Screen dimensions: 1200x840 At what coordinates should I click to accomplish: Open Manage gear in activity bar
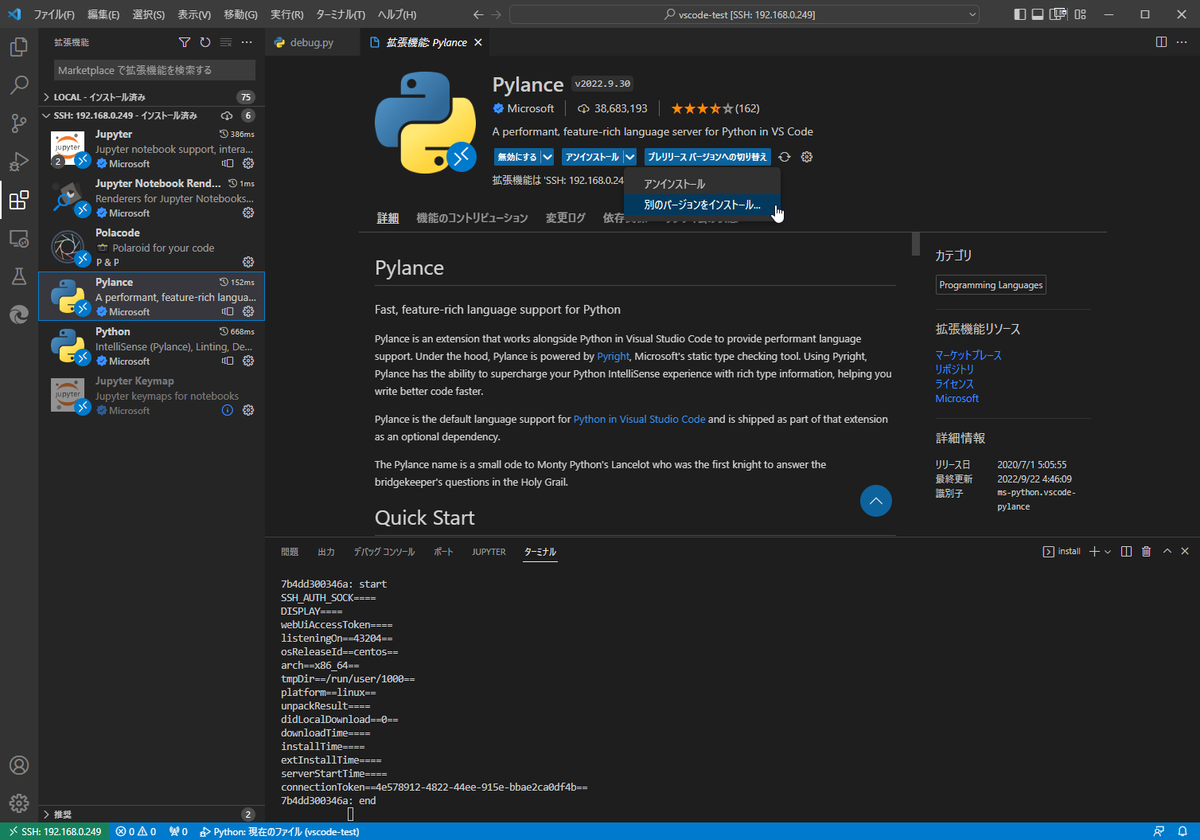click(19, 803)
